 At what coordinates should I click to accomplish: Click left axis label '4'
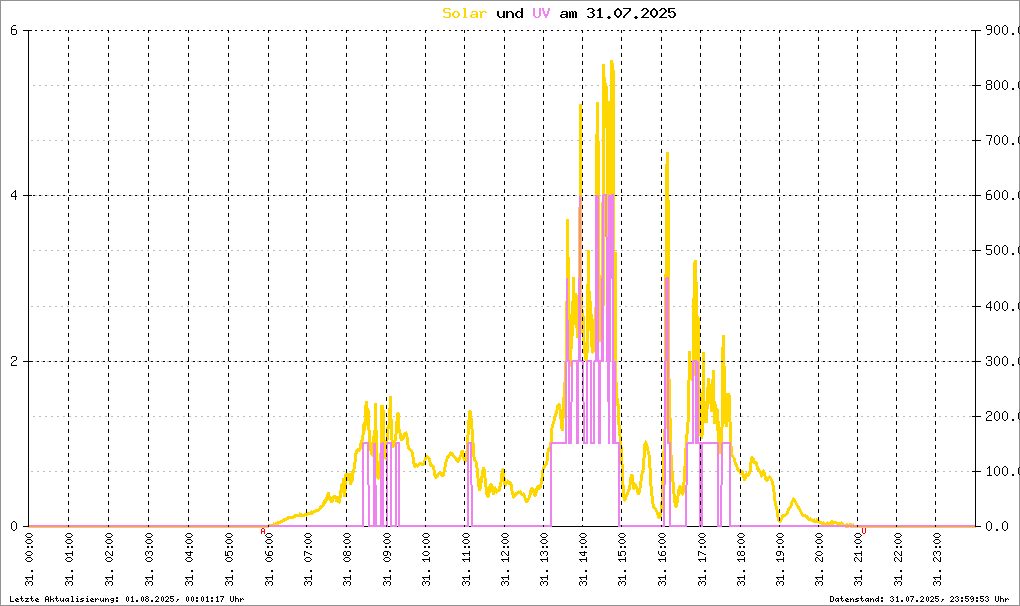pyautogui.click(x=14, y=196)
